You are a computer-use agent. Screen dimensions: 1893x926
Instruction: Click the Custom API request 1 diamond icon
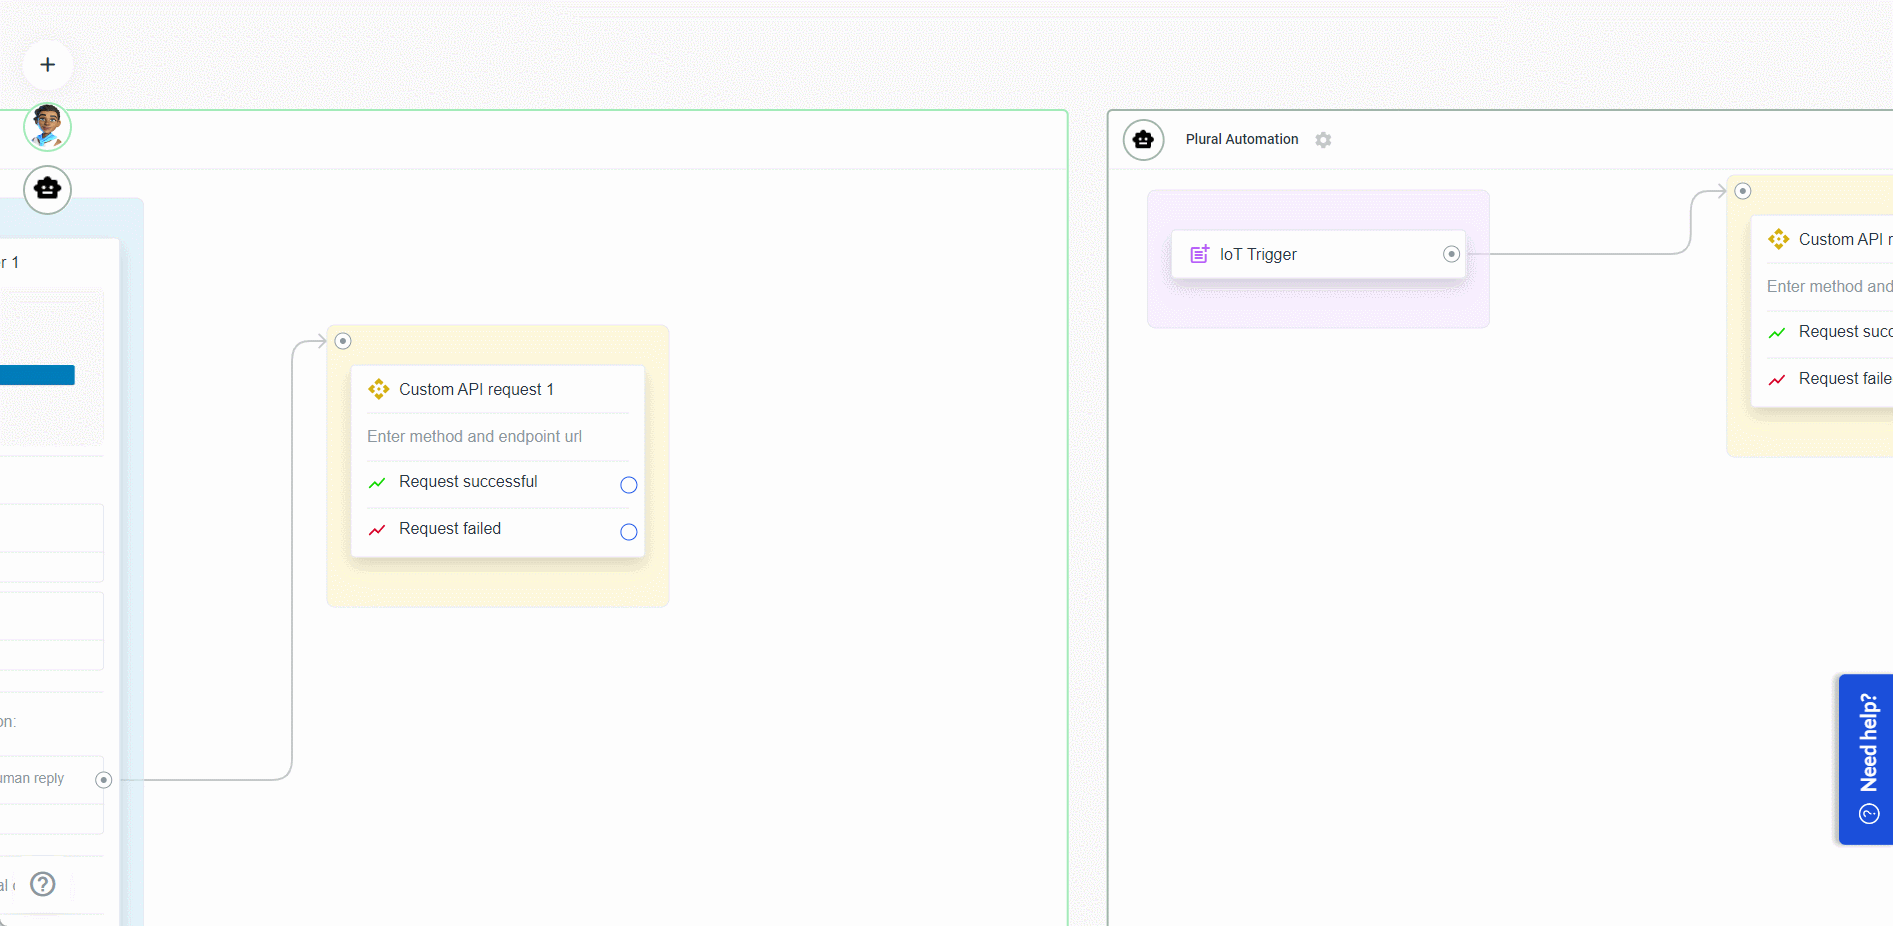pyautogui.click(x=378, y=389)
